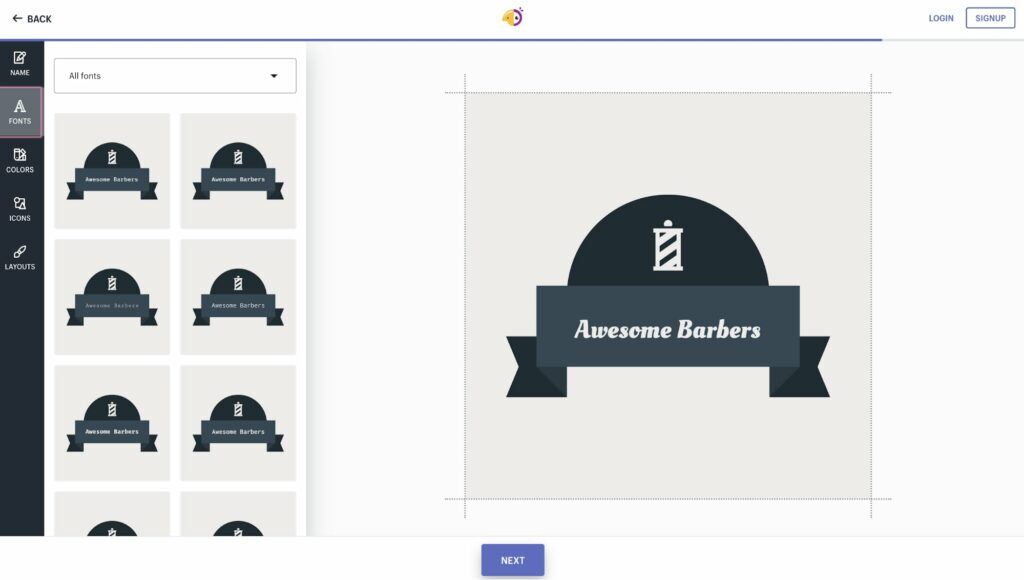The height and width of the screenshot is (580, 1024).
Task: Select the first font thumbnail in top row
Action: 112,170
